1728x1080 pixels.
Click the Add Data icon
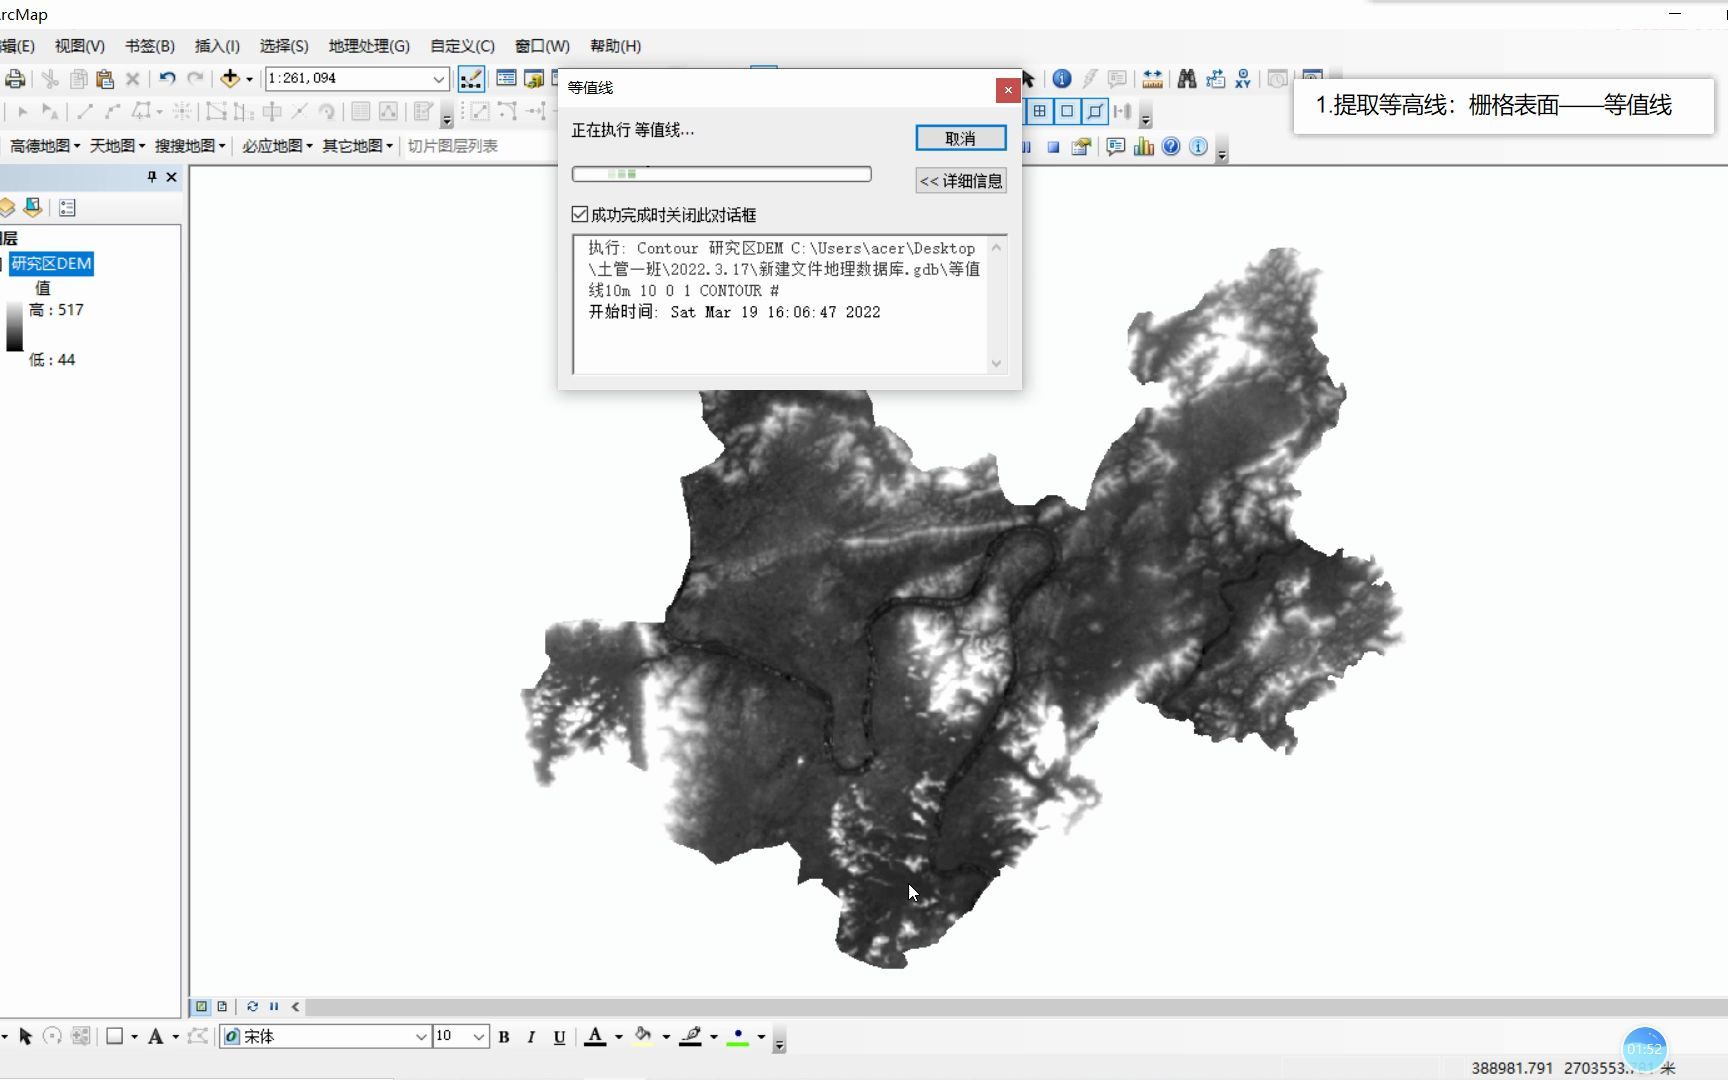[x=229, y=78]
